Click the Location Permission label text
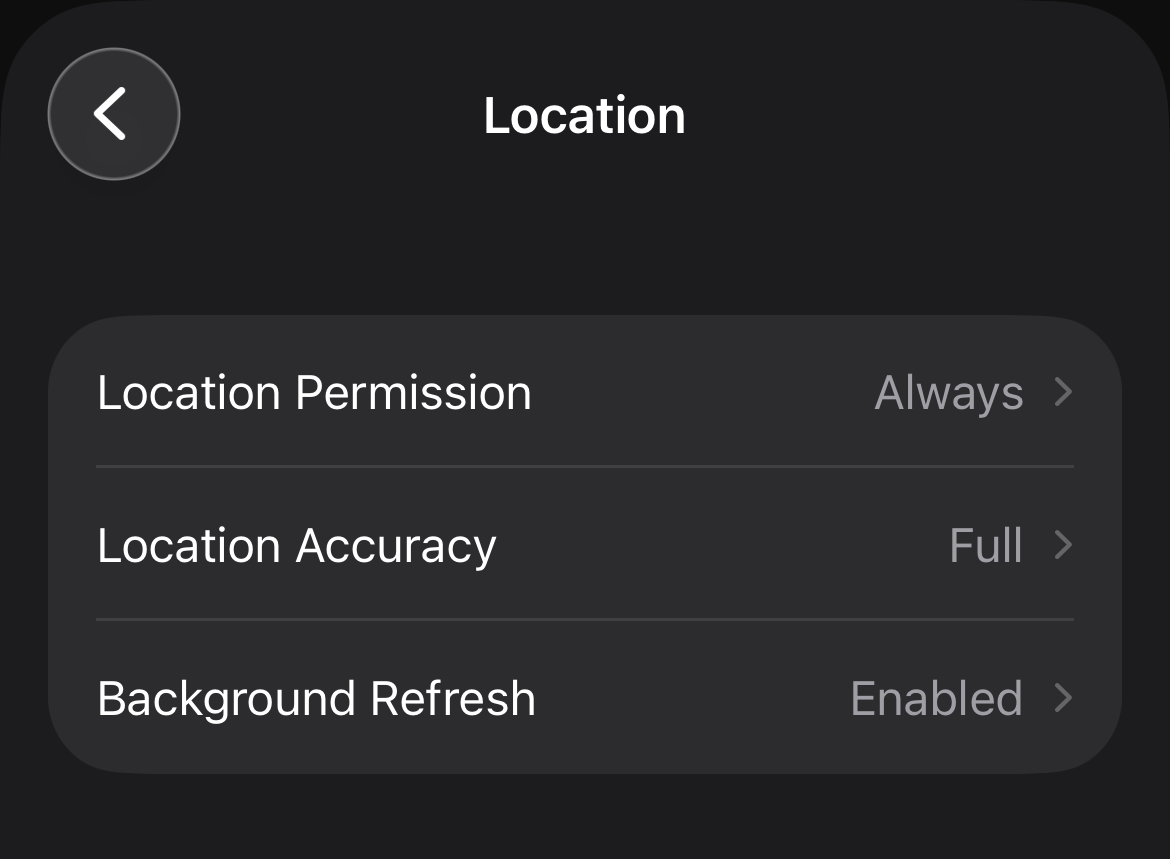 [314, 393]
